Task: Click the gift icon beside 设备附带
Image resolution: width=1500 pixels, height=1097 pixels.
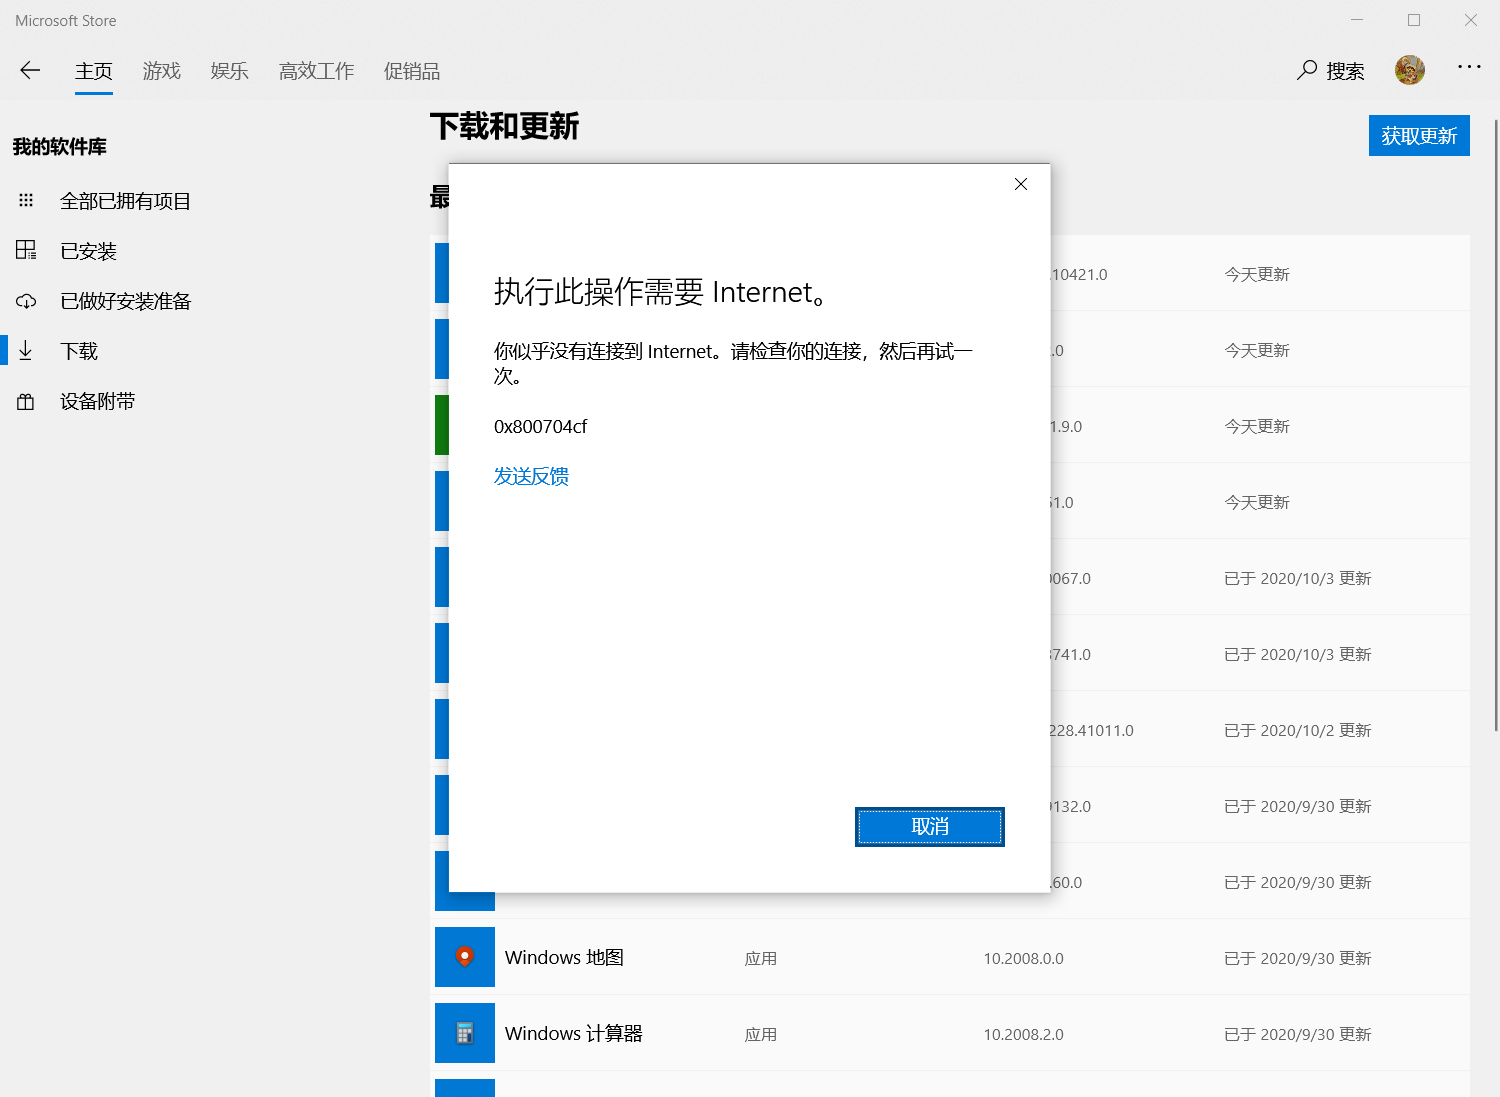Action: pyautogui.click(x=26, y=401)
